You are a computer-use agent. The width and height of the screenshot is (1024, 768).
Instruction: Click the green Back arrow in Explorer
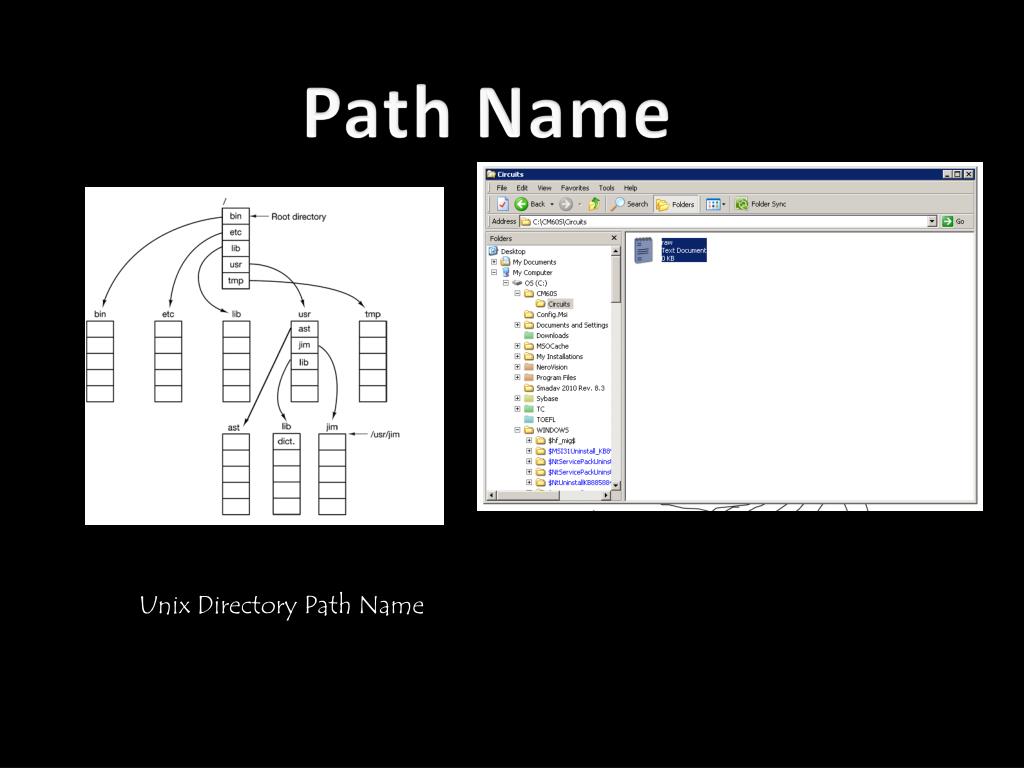(521, 204)
